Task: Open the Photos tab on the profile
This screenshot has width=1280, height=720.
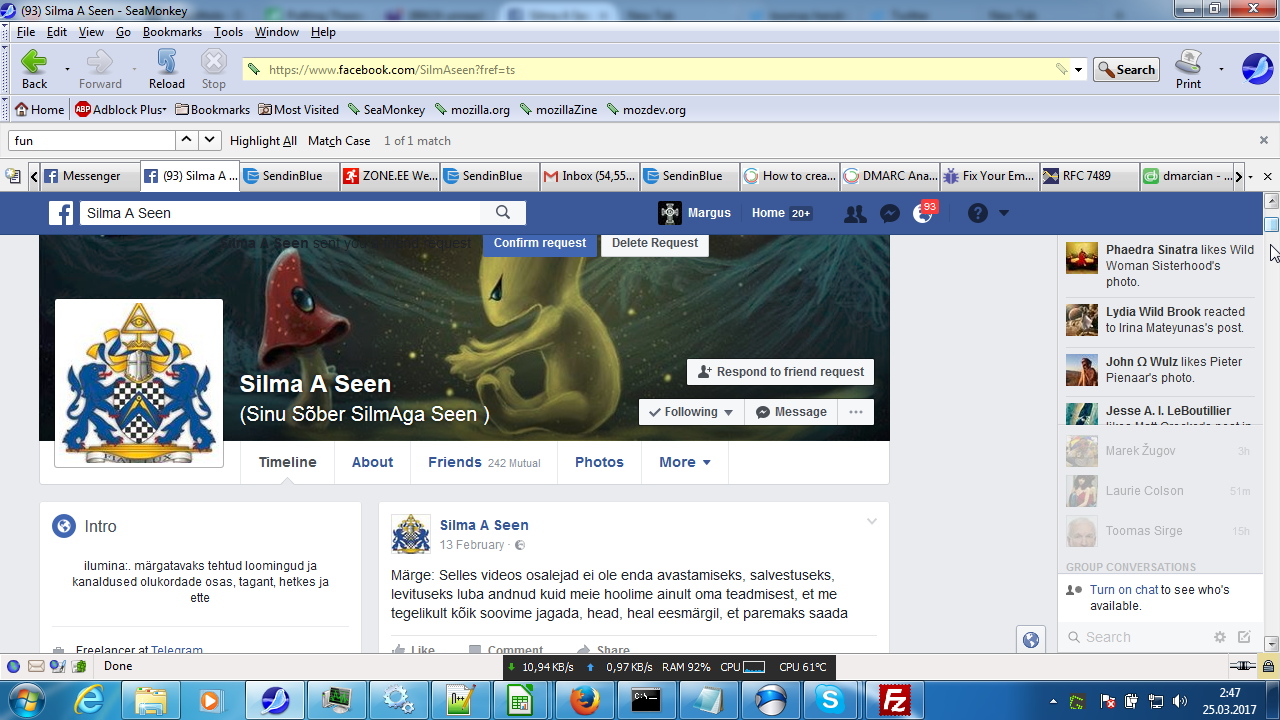Action: [599, 462]
